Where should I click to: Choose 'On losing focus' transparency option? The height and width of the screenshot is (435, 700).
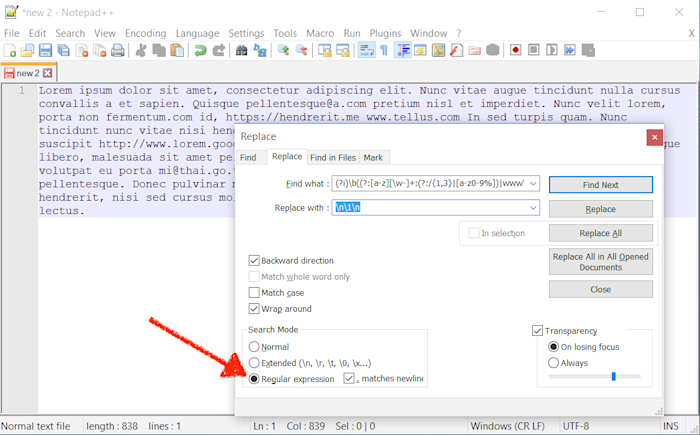coord(553,347)
